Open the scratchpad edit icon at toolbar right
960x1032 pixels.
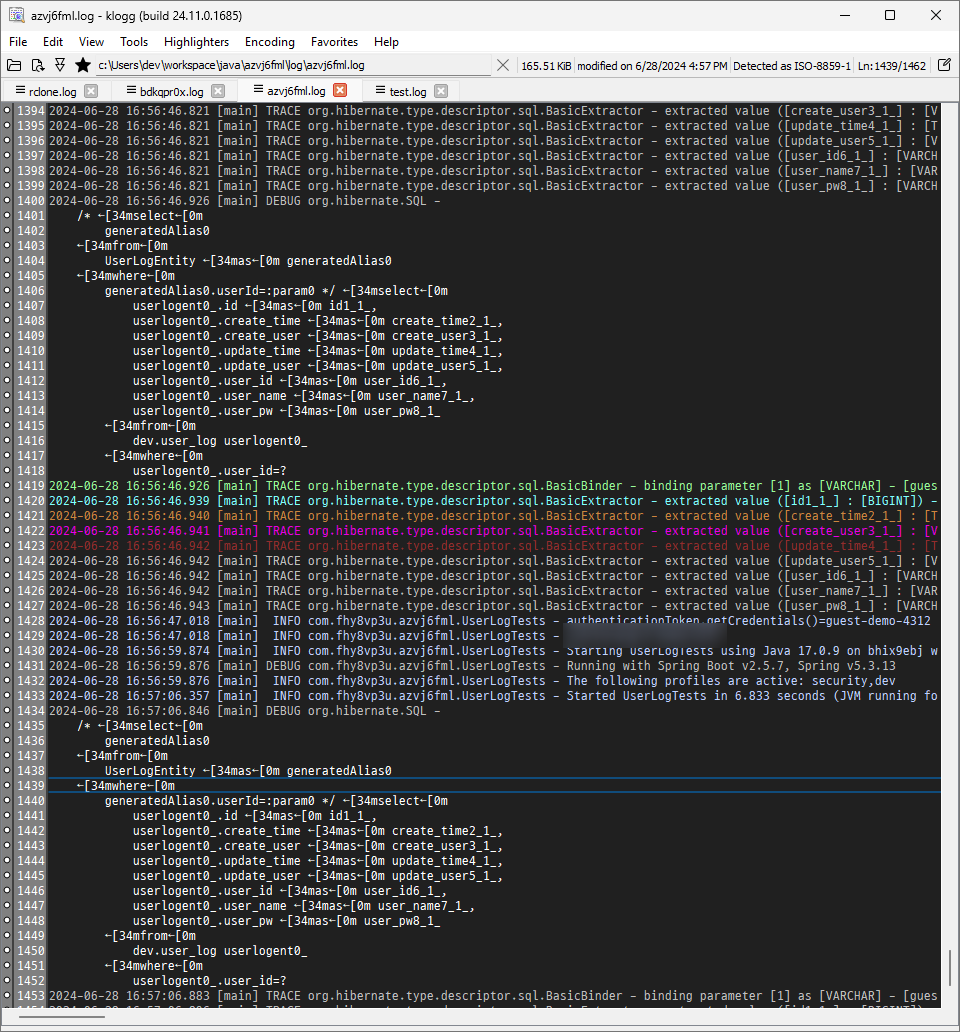click(944, 65)
